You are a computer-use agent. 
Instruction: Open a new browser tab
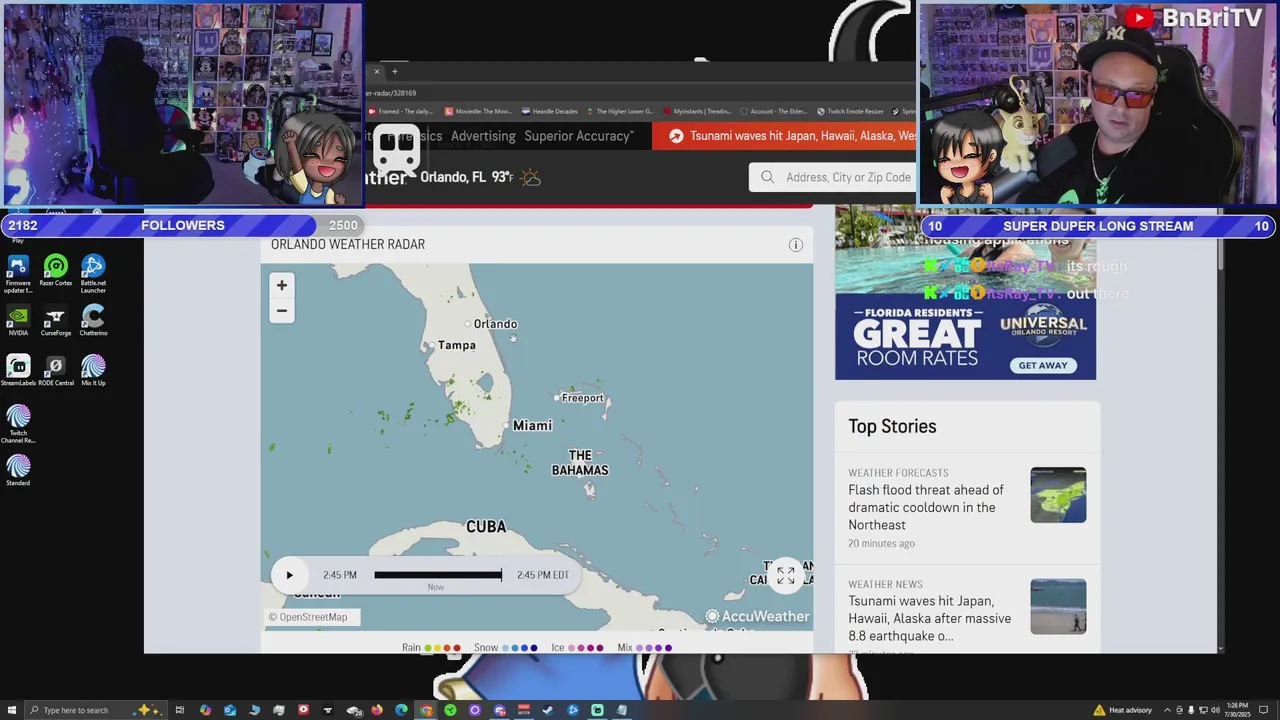coord(395,72)
